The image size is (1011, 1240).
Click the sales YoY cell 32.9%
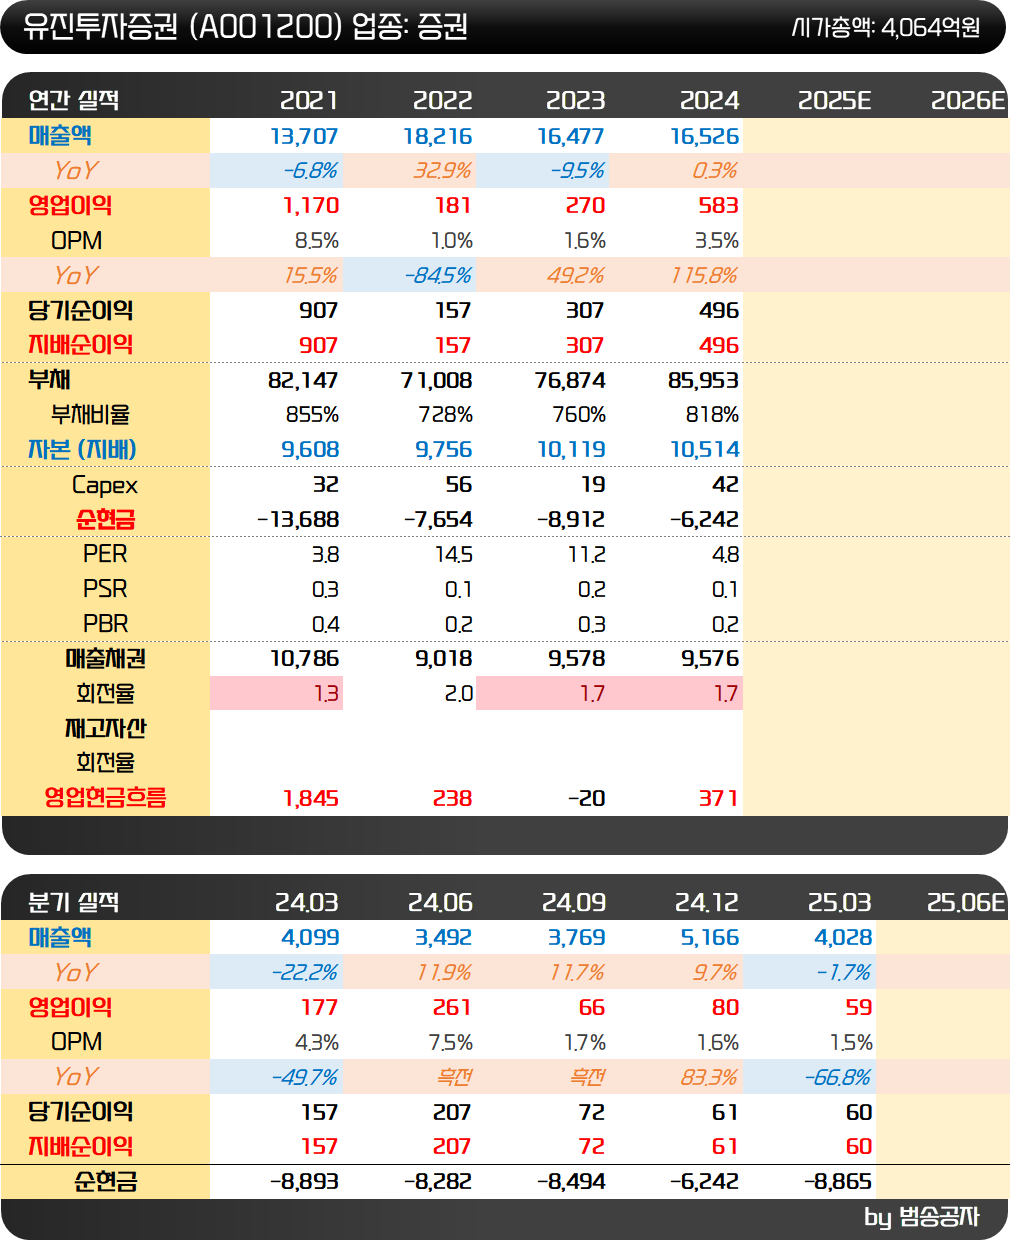coord(442,171)
